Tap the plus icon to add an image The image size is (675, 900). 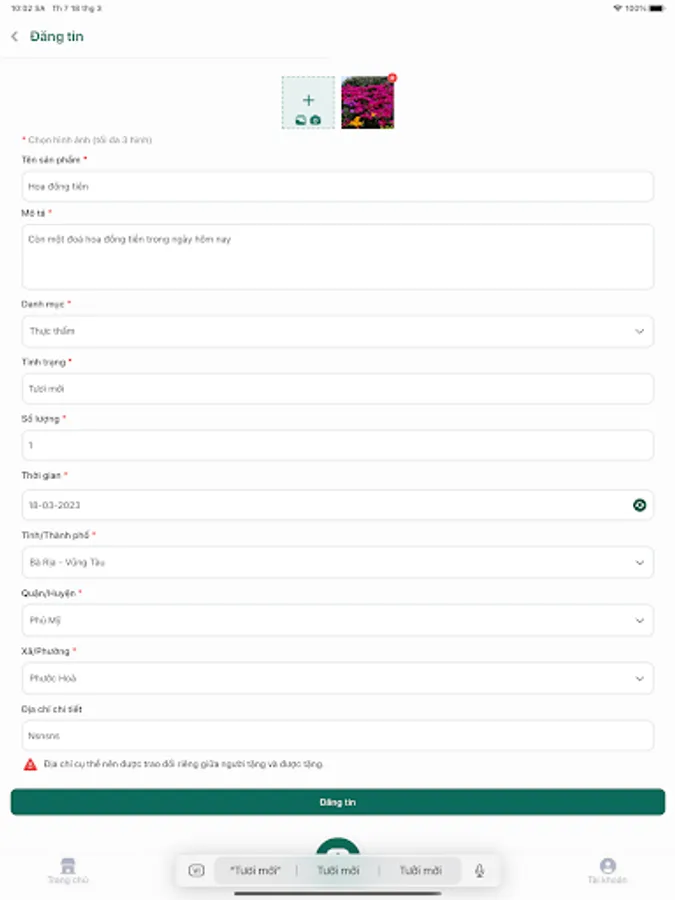click(308, 101)
